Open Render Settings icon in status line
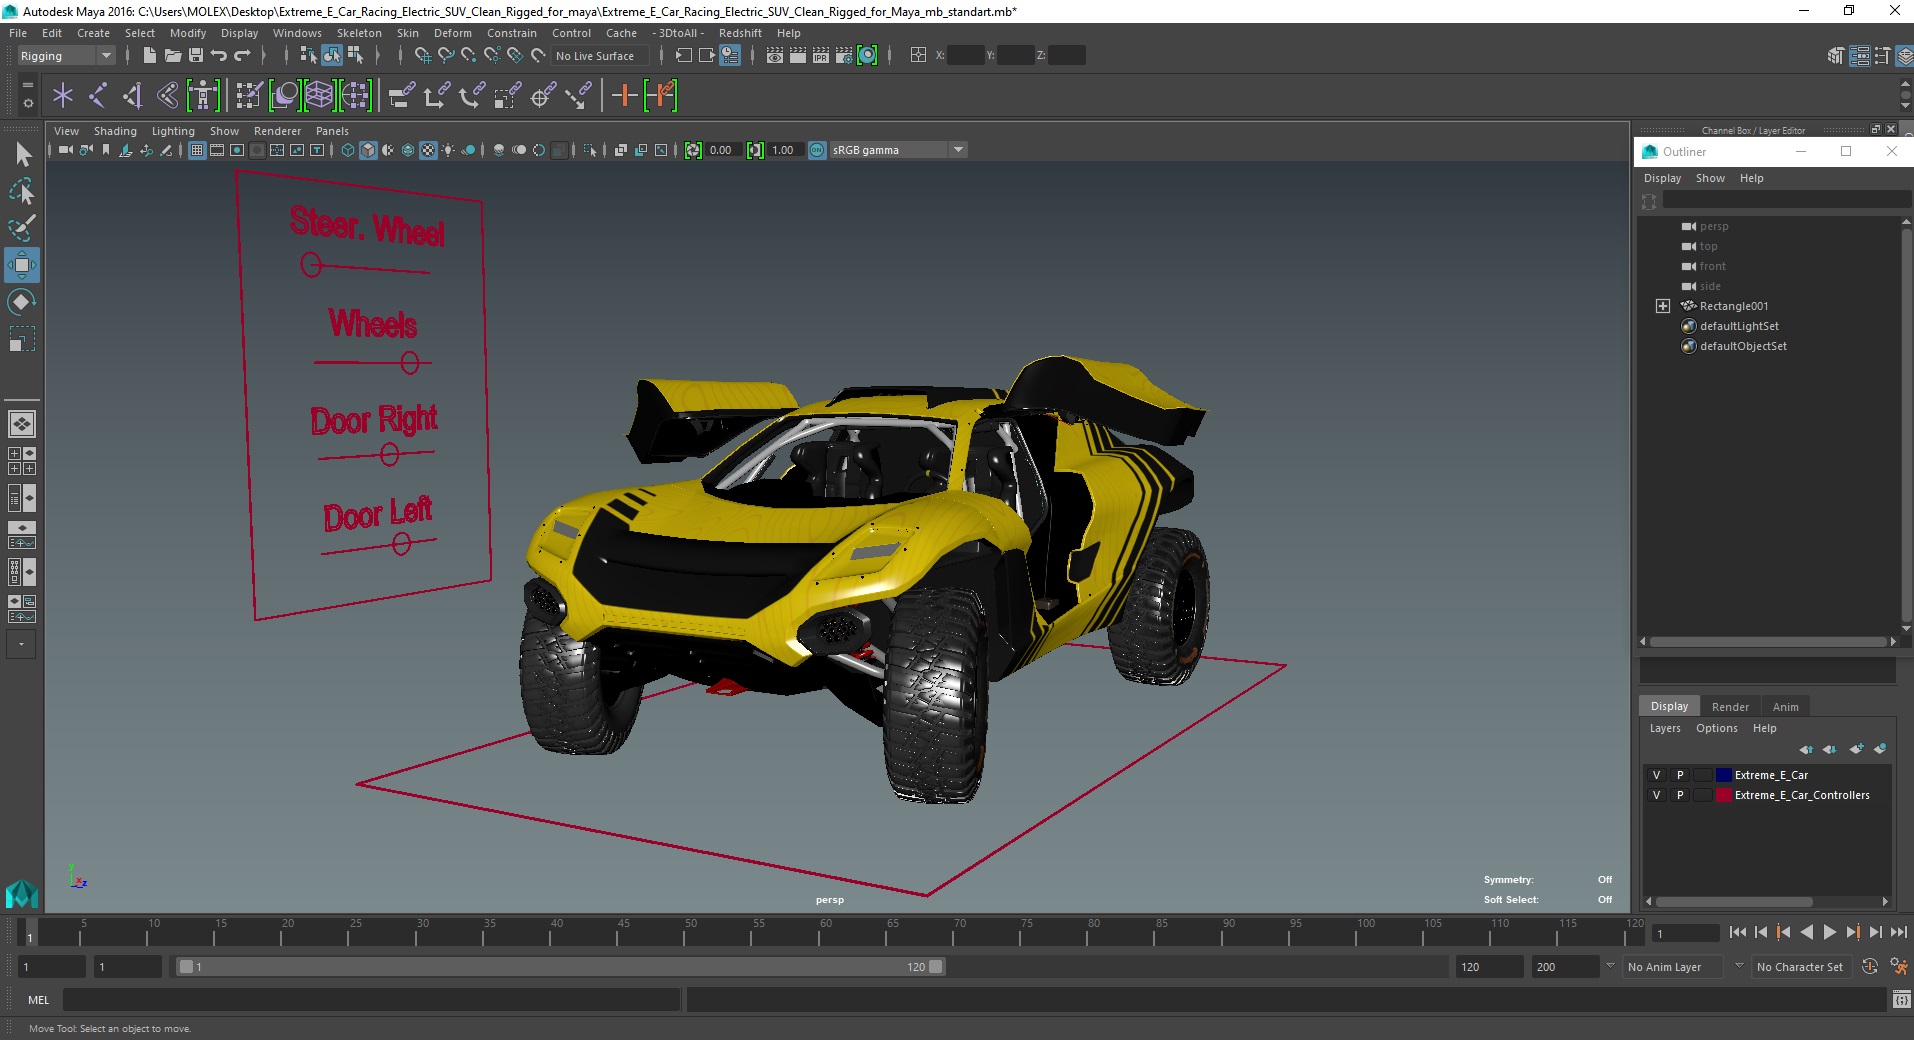 [844, 56]
